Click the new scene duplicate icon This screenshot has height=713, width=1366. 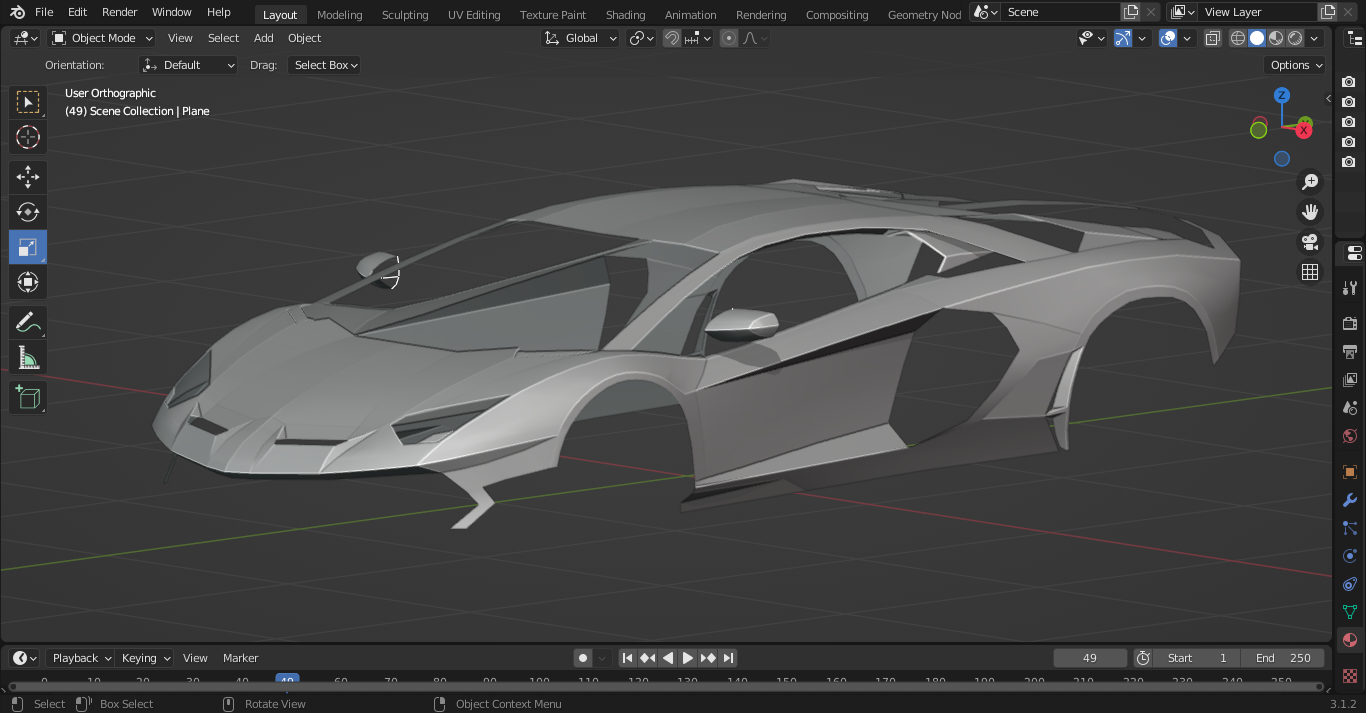coord(1131,12)
